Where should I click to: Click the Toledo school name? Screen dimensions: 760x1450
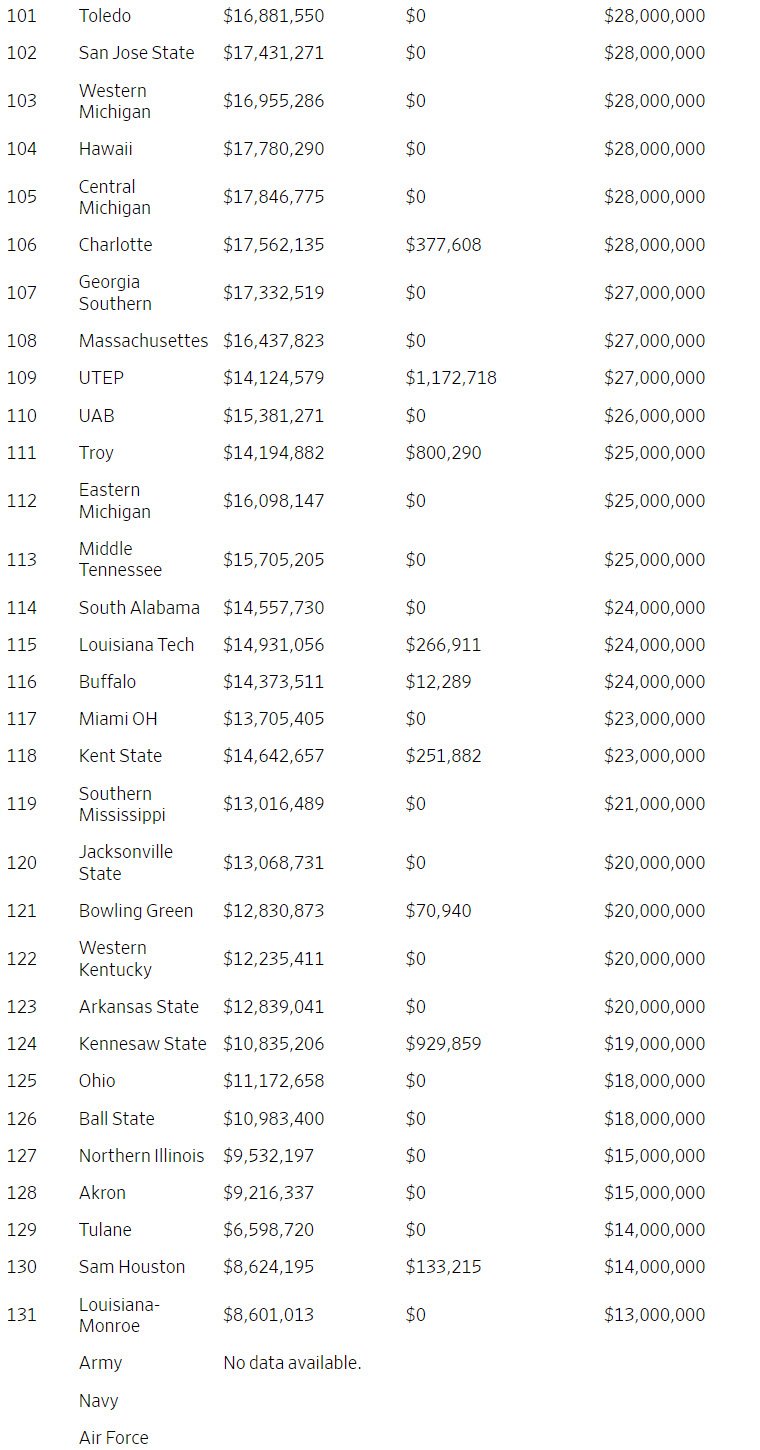104,16
